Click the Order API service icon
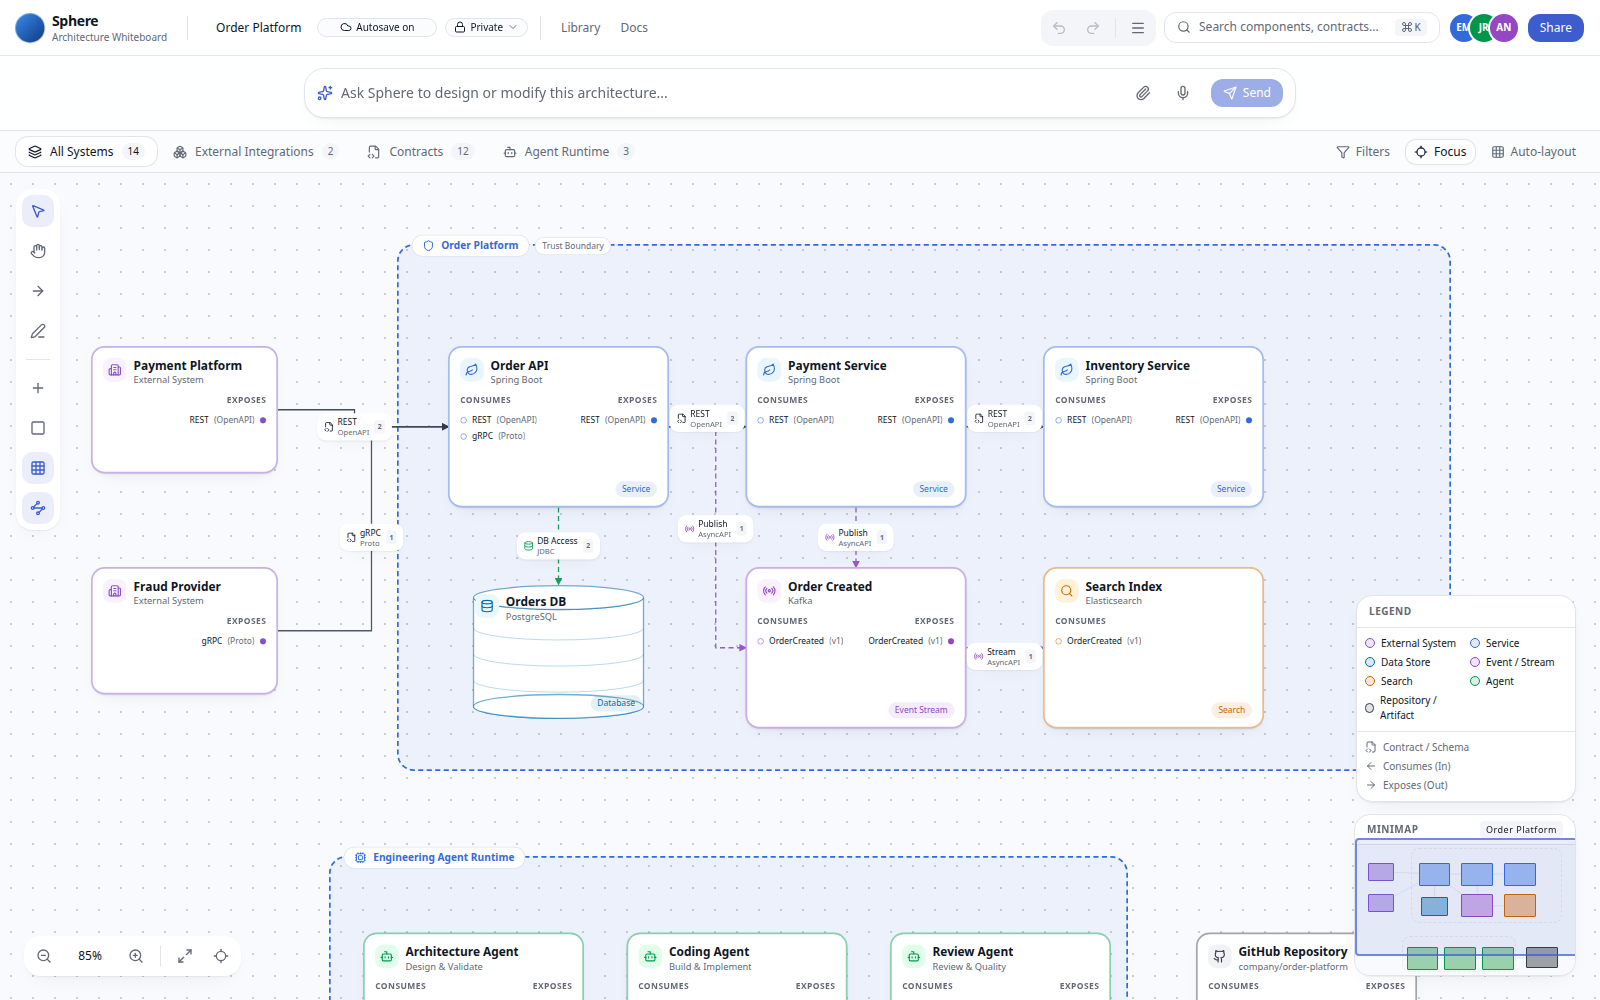 471,370
